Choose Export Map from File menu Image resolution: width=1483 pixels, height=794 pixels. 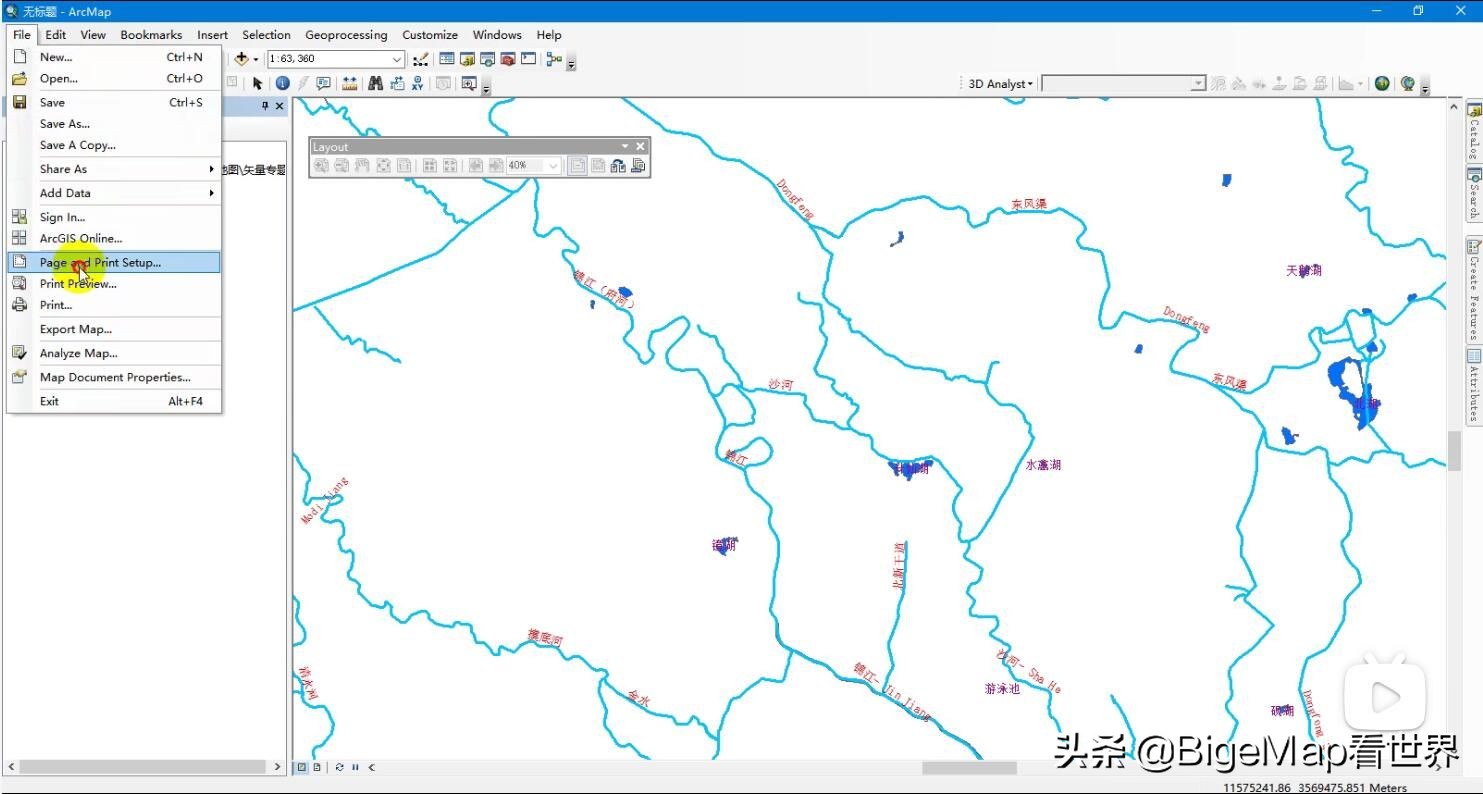point(114,329)
